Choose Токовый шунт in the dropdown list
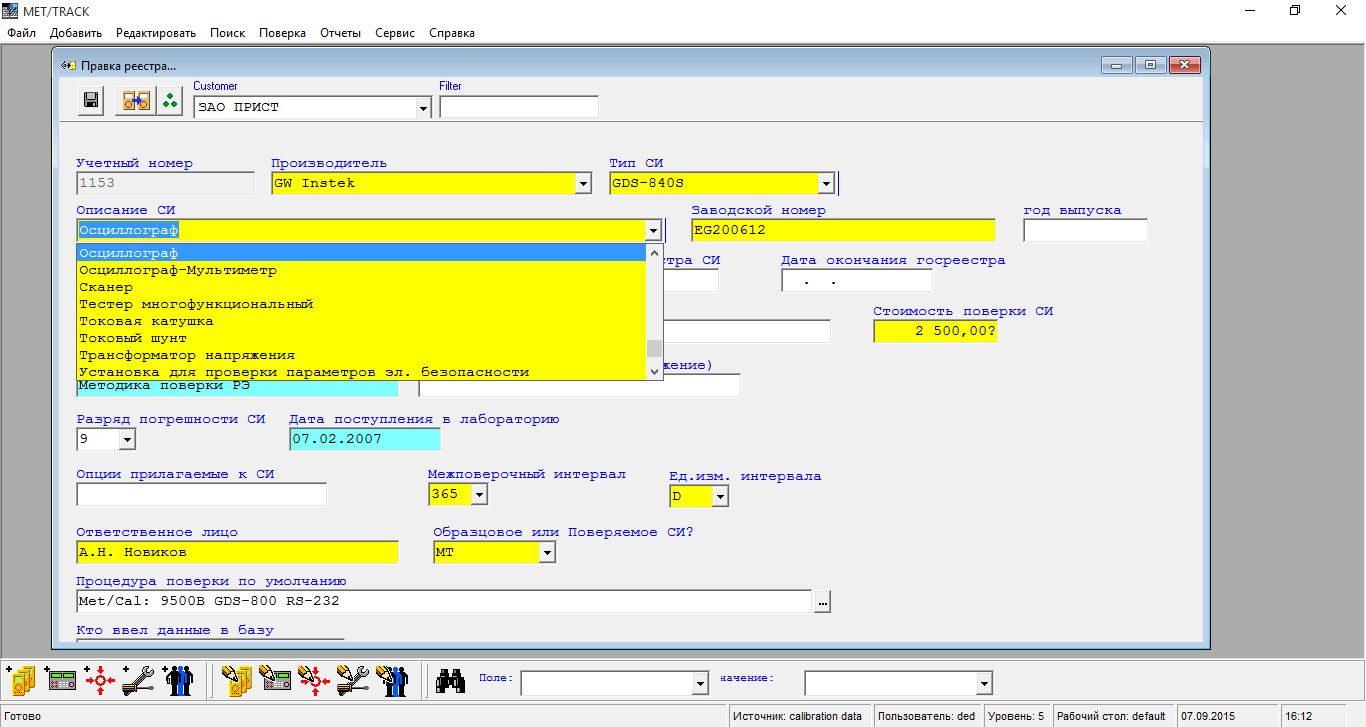Image resolution: width=1366 pixels, height=727 pixels. pyautogui.click(x=133, y=338)
